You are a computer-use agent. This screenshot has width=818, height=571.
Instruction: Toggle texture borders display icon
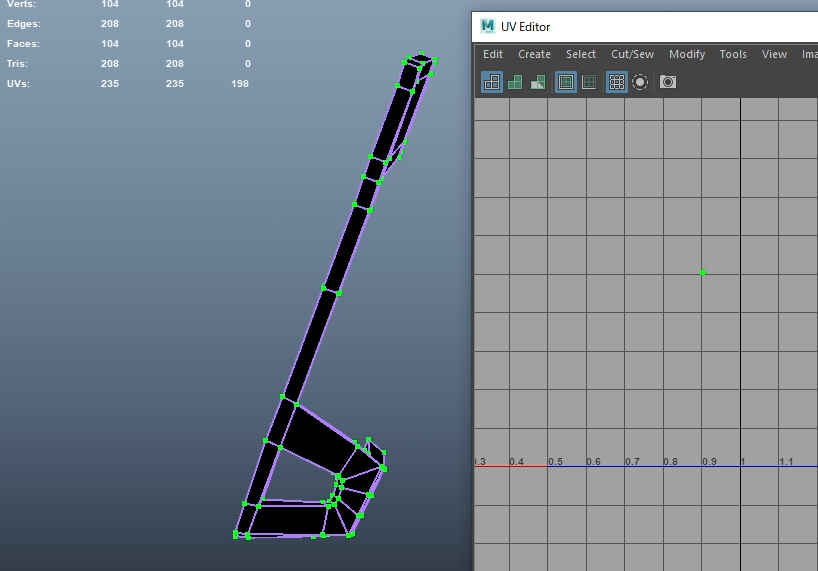coord(566,82)
